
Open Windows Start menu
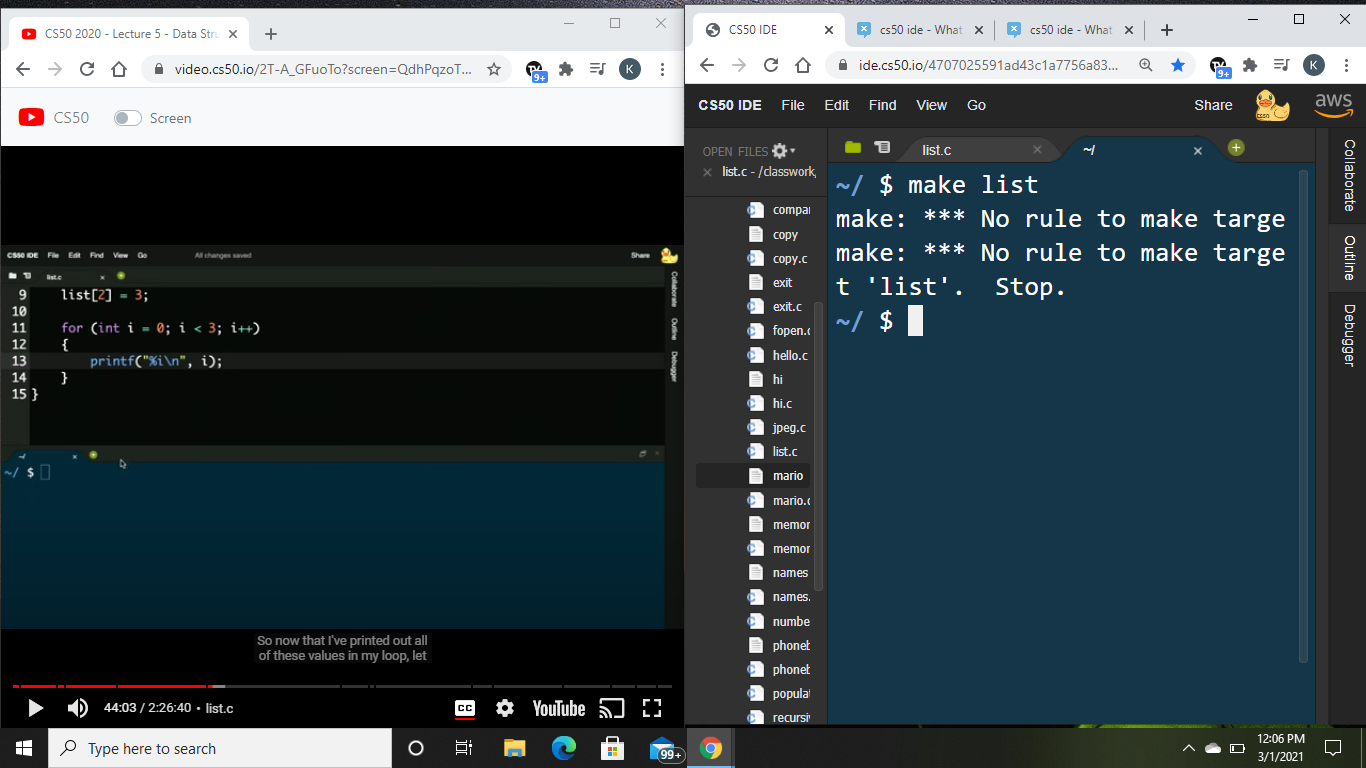coord(24,748)
